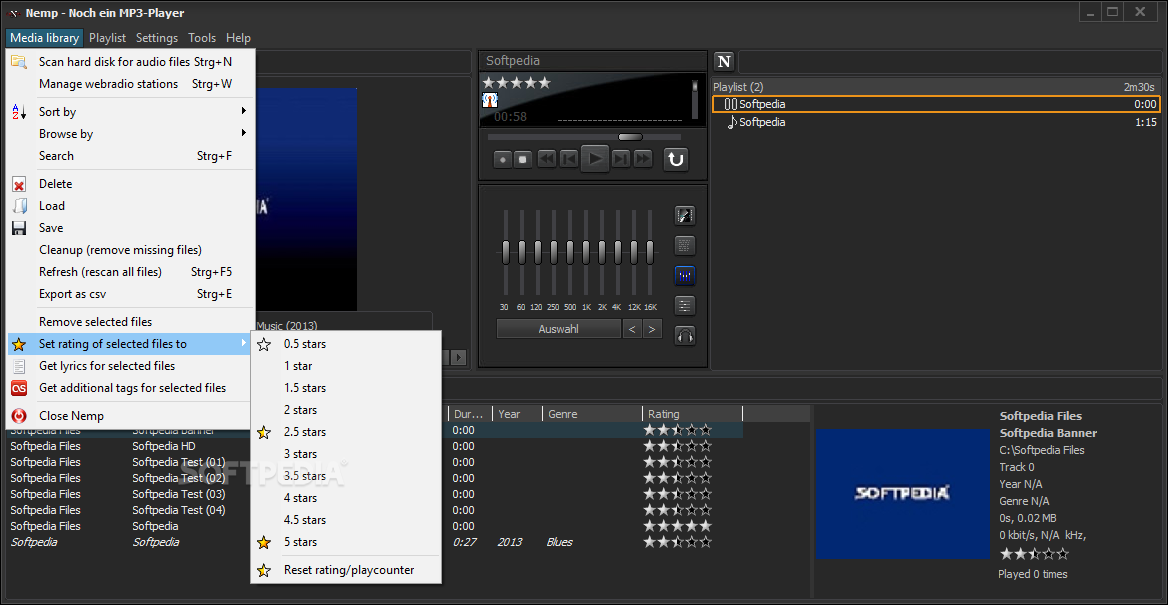This screenshot has width=1168, height=605.
Task: Choose Close Nemp from the menu
Action: [130, 416]
